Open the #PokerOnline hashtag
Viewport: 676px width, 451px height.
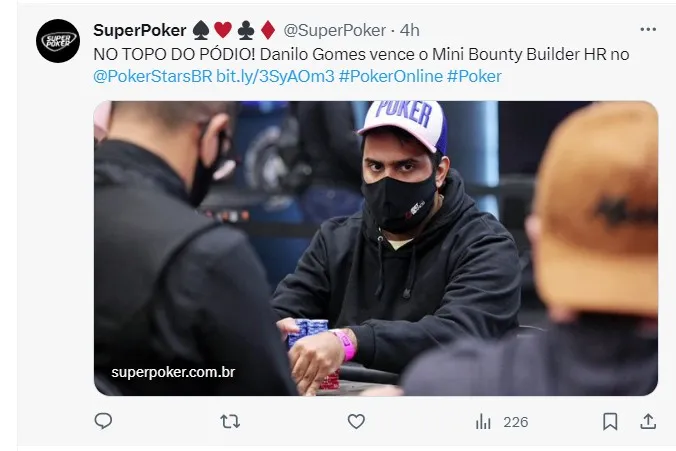[x=391, y=76]
